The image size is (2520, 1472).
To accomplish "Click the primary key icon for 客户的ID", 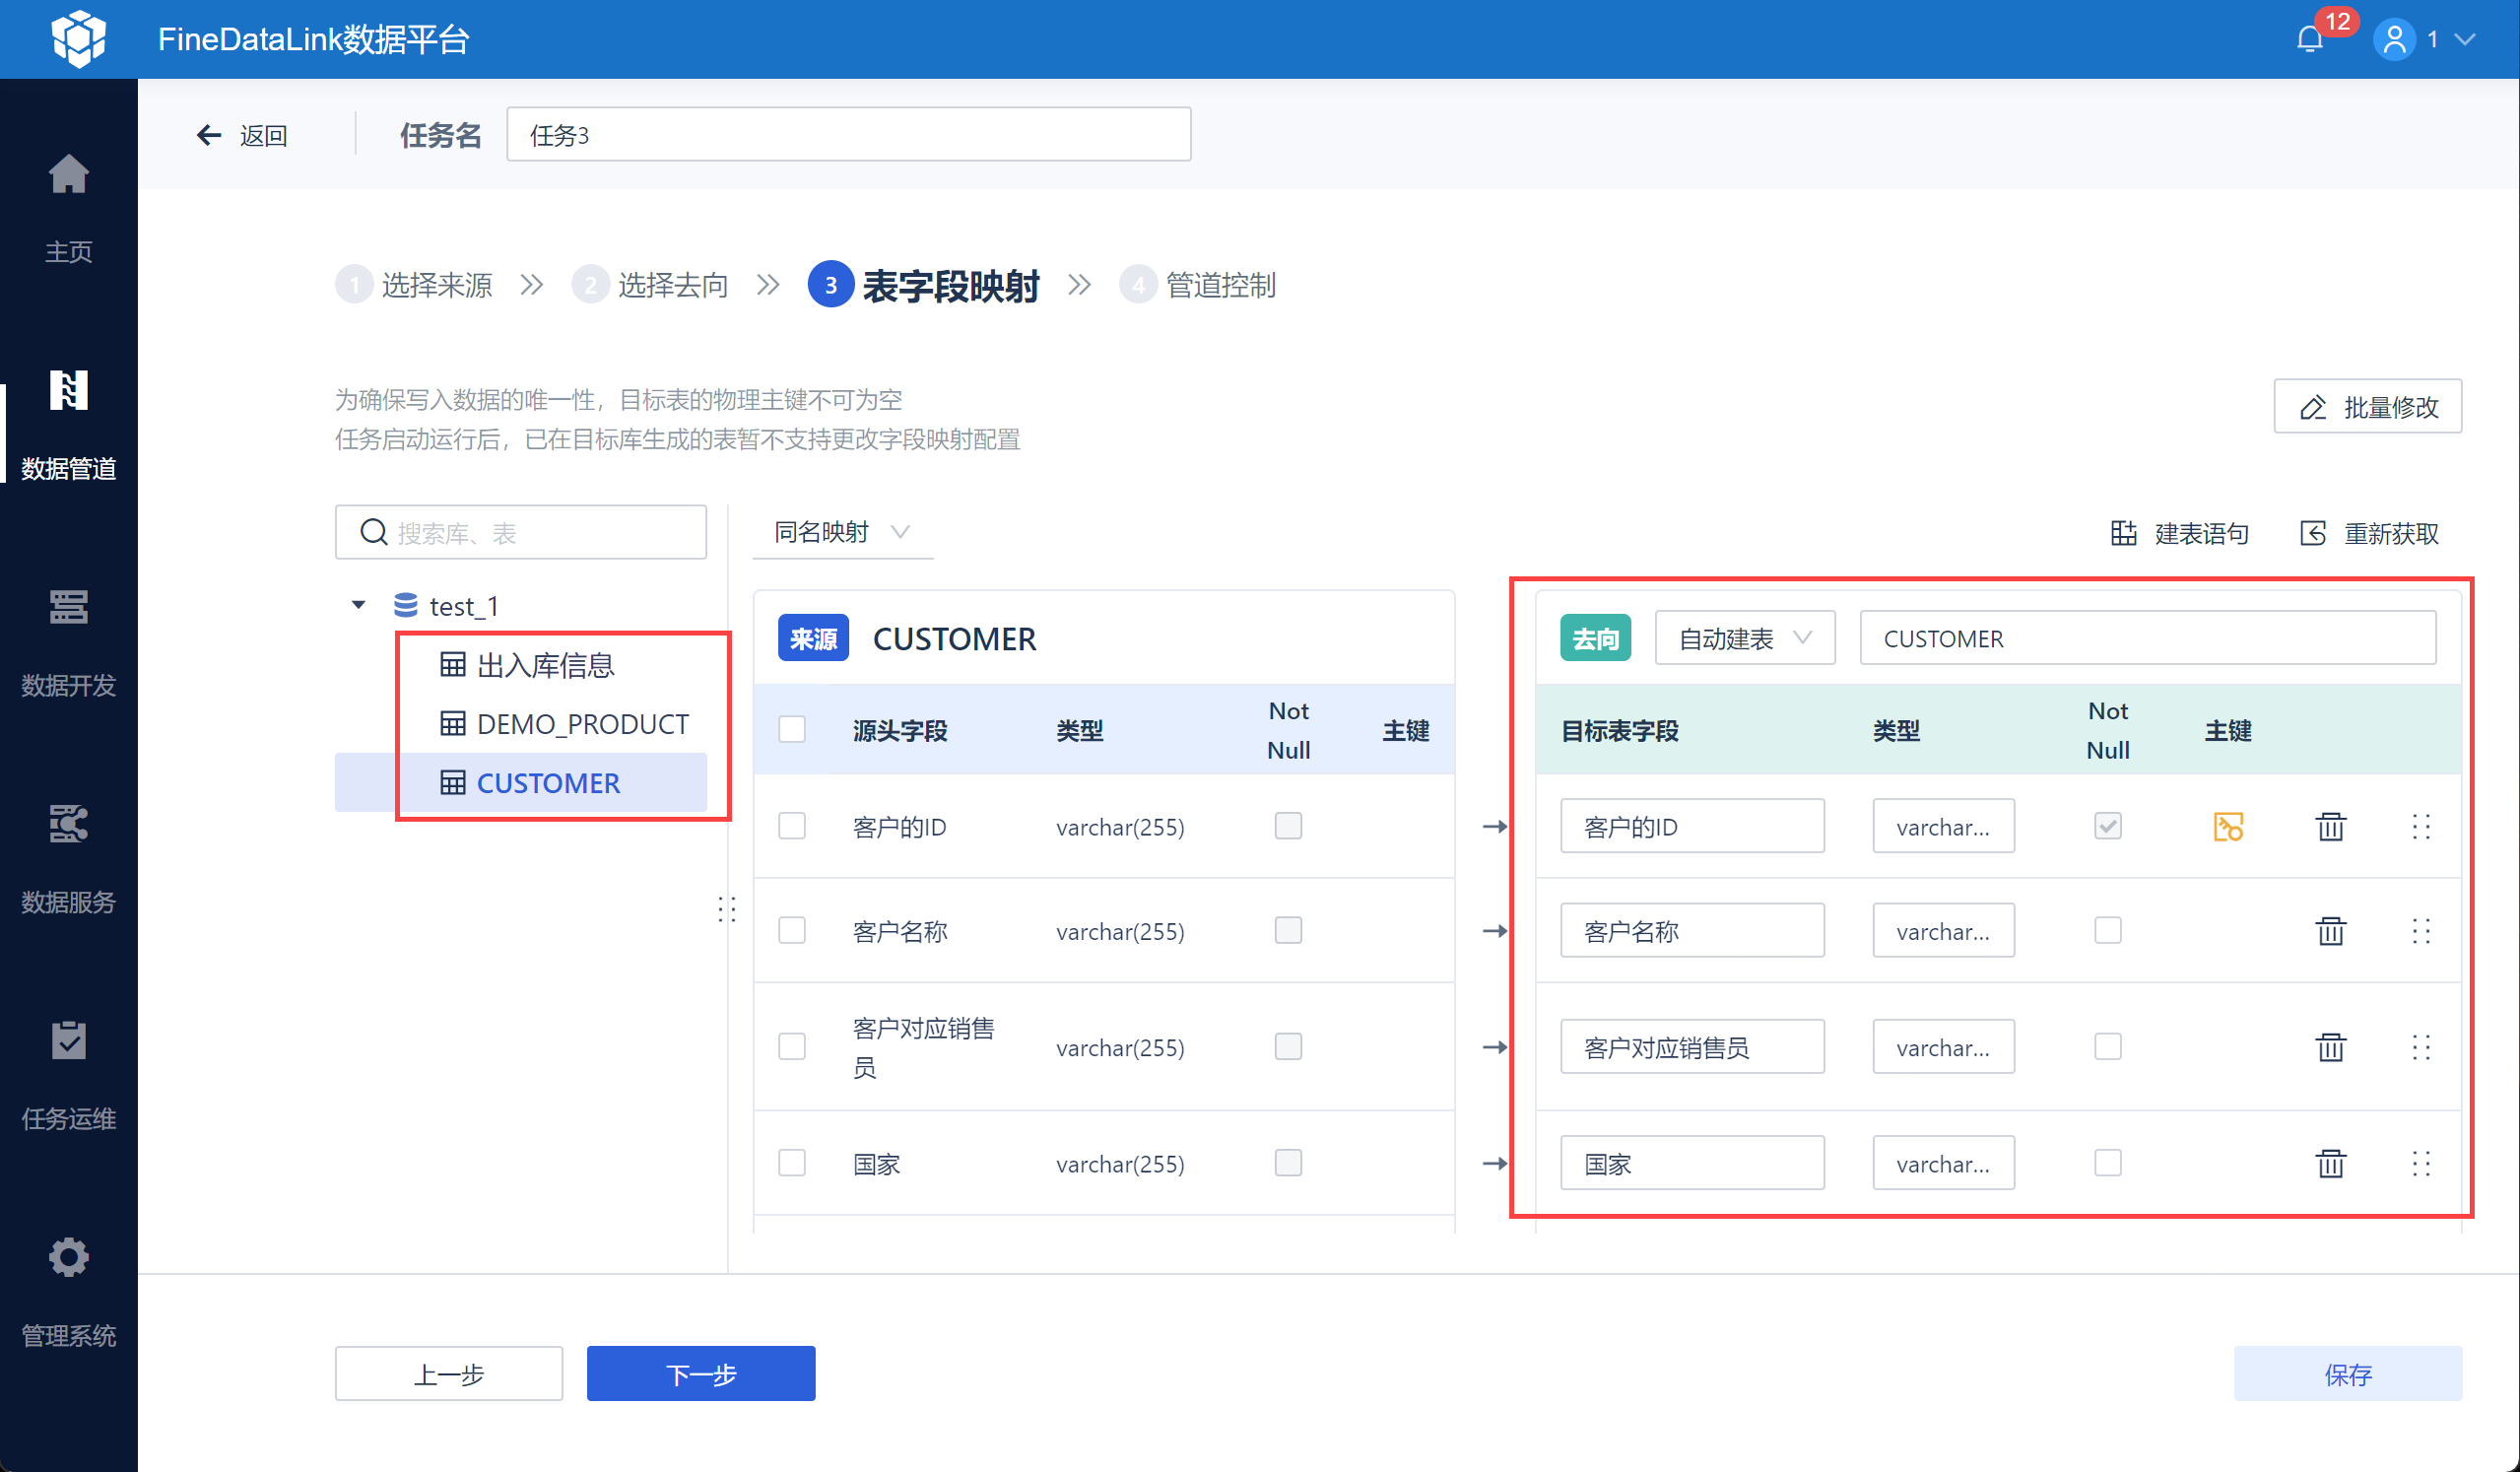I will tap(2227, 826).
